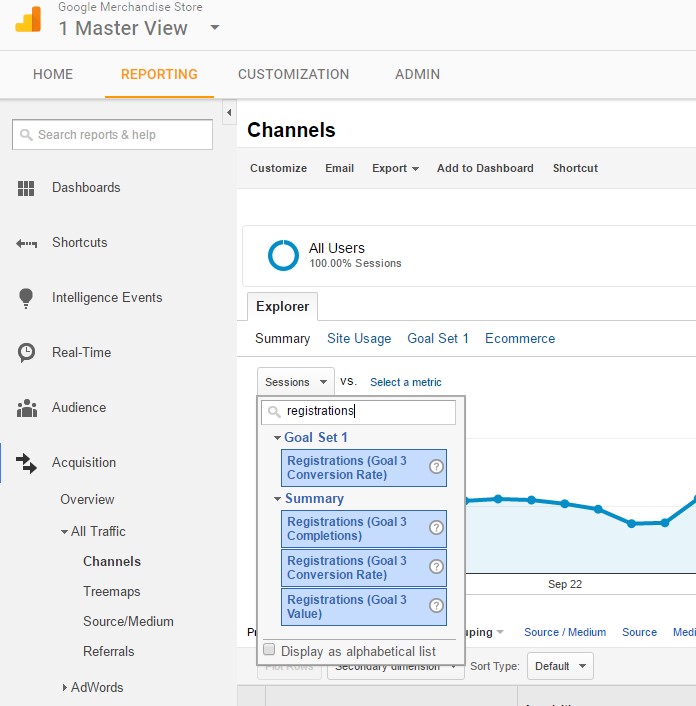
Task: Select Source primary dimension
Action: coord(639,632)
